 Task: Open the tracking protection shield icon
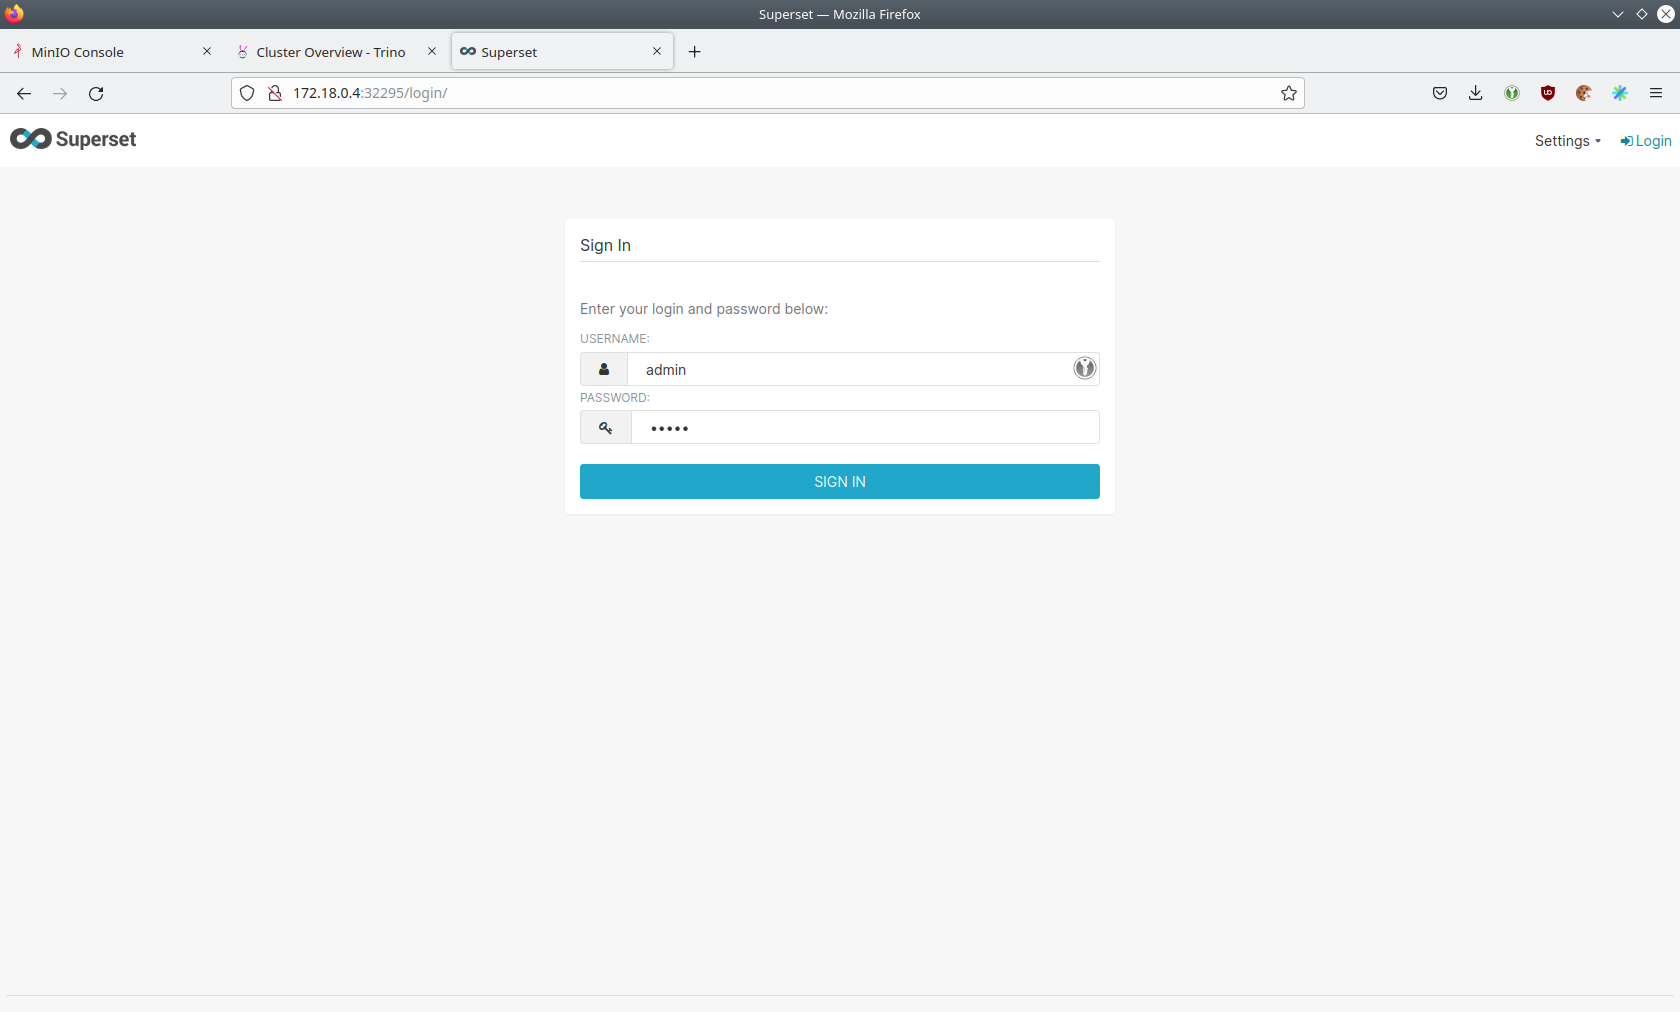(247, 93)
